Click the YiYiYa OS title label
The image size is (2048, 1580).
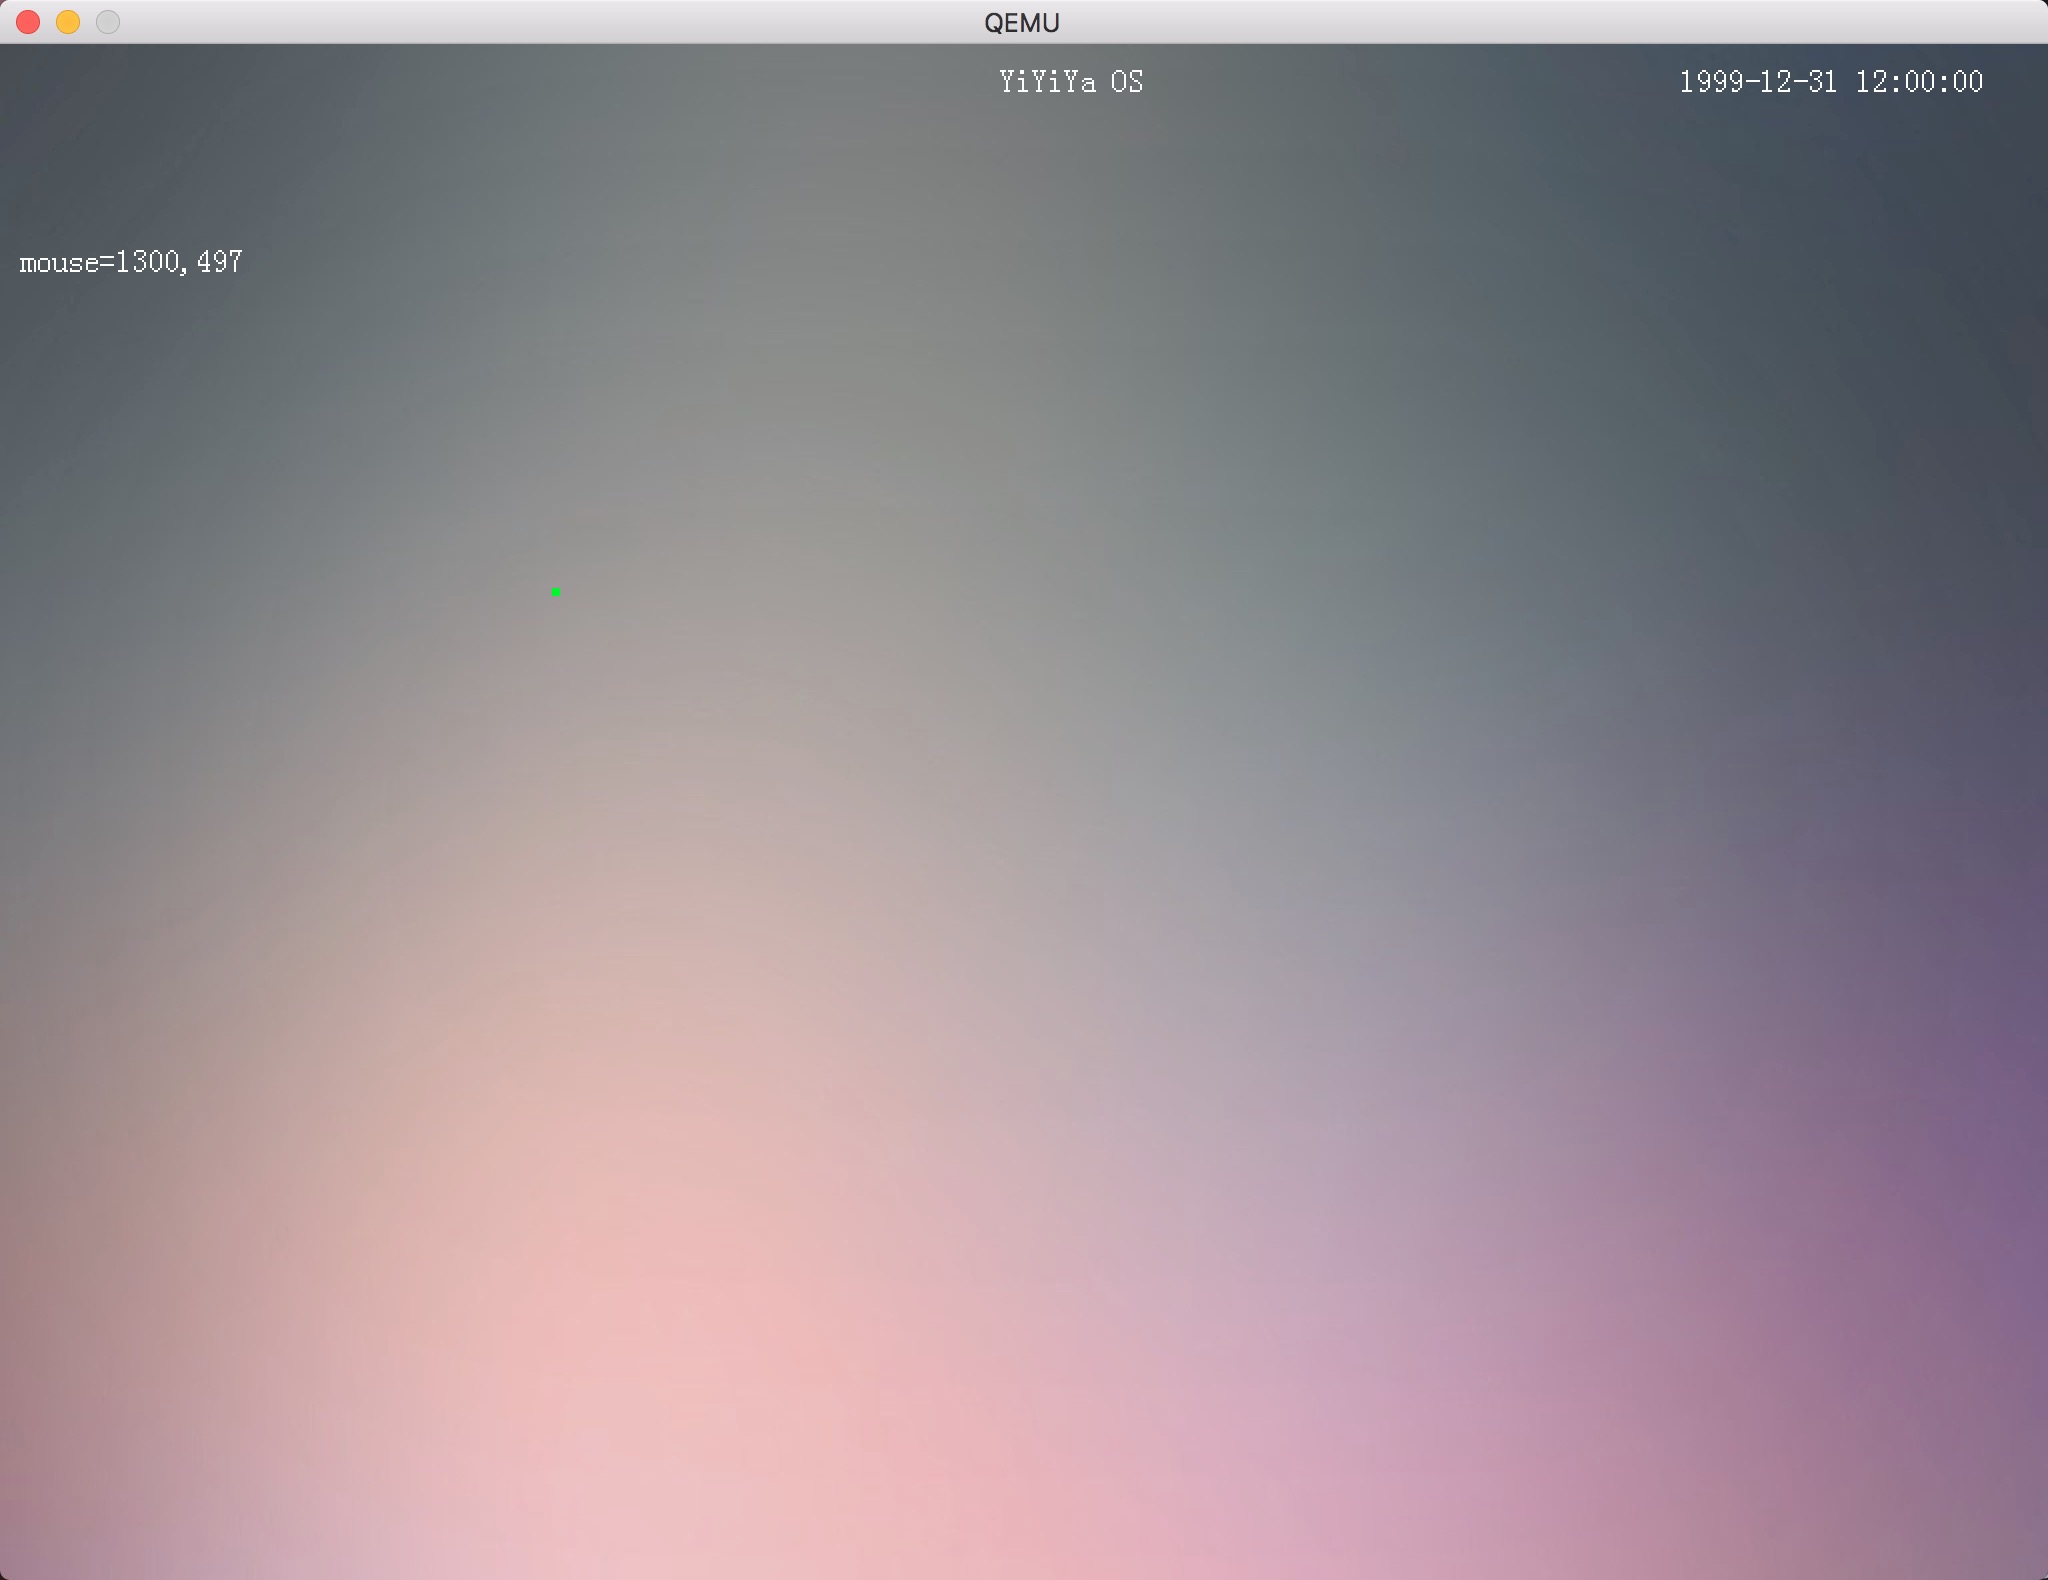1070,82
